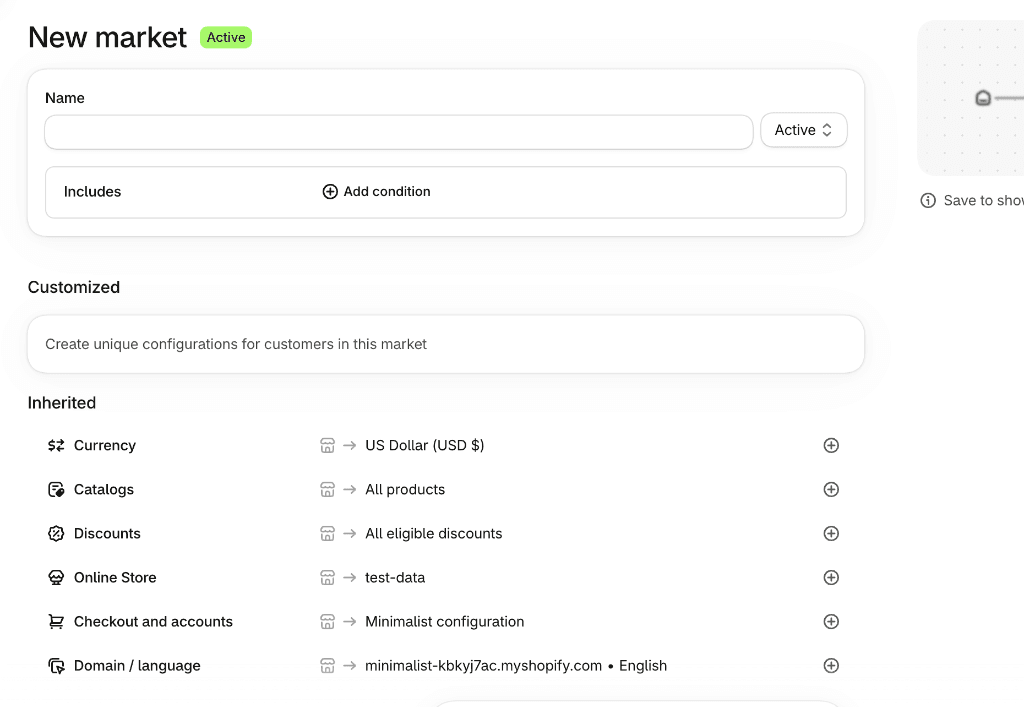Click the store icon in Online Store row
The image size is (1024, 707).
coord(327,578)
